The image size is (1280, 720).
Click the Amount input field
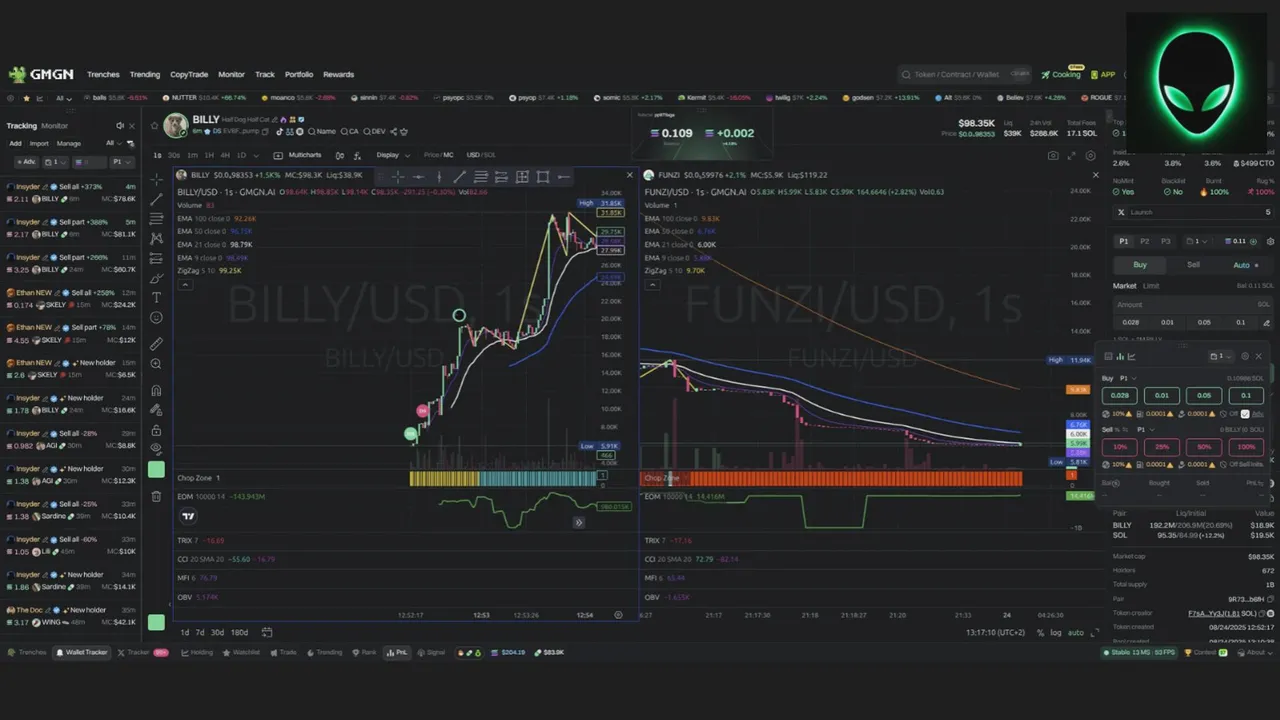tap(1194, 304)
